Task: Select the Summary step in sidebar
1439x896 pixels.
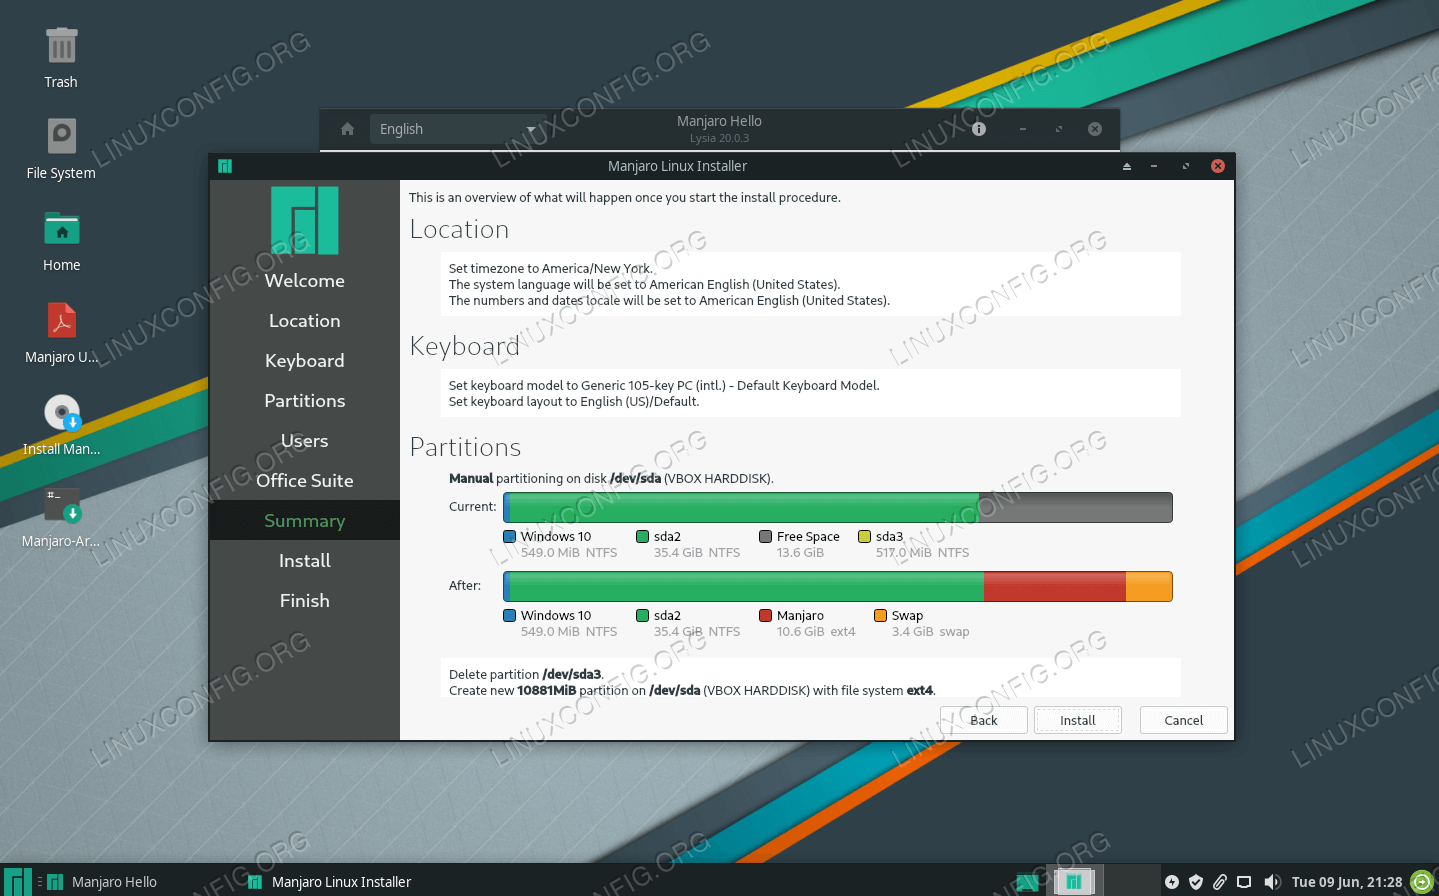Action: click(305, 521)
